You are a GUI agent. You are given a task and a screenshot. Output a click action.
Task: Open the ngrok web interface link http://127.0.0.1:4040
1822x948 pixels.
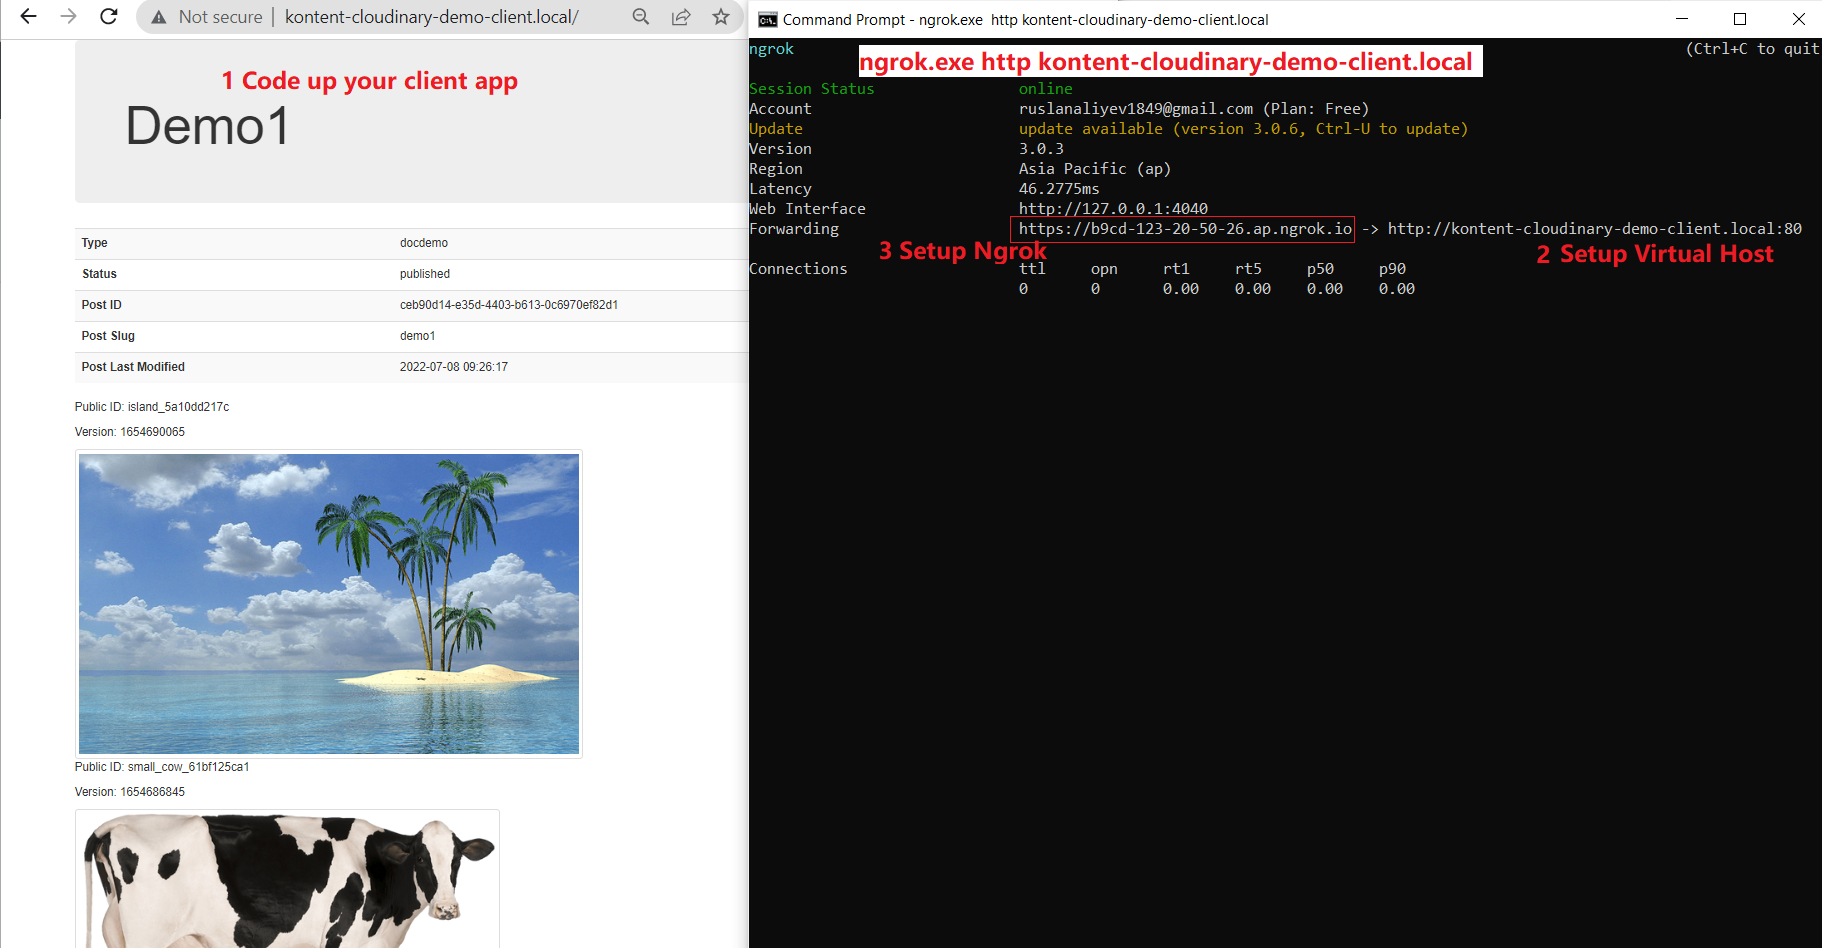pyautogui.click(x=1112, y=208)
